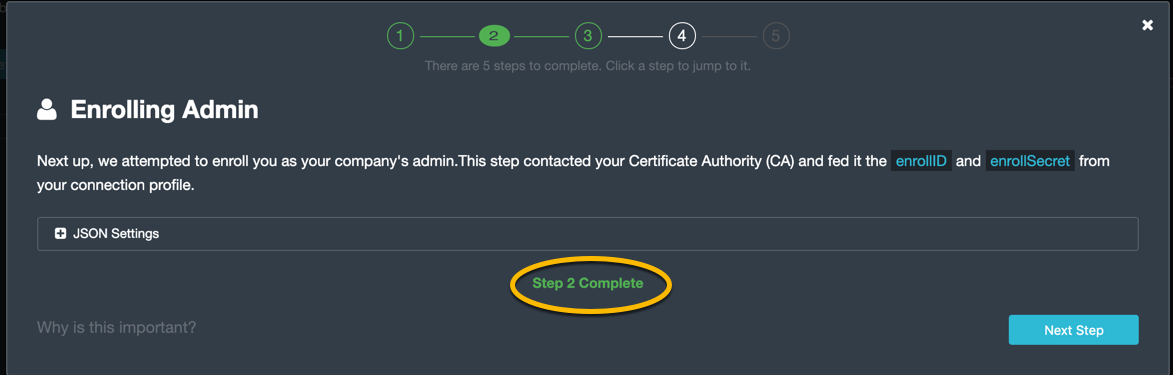Image resolution: width=1173 pixels, height=375 pixels.
Task: Click connector line between steps 2 and 3
Action: [x=542, y=36]
